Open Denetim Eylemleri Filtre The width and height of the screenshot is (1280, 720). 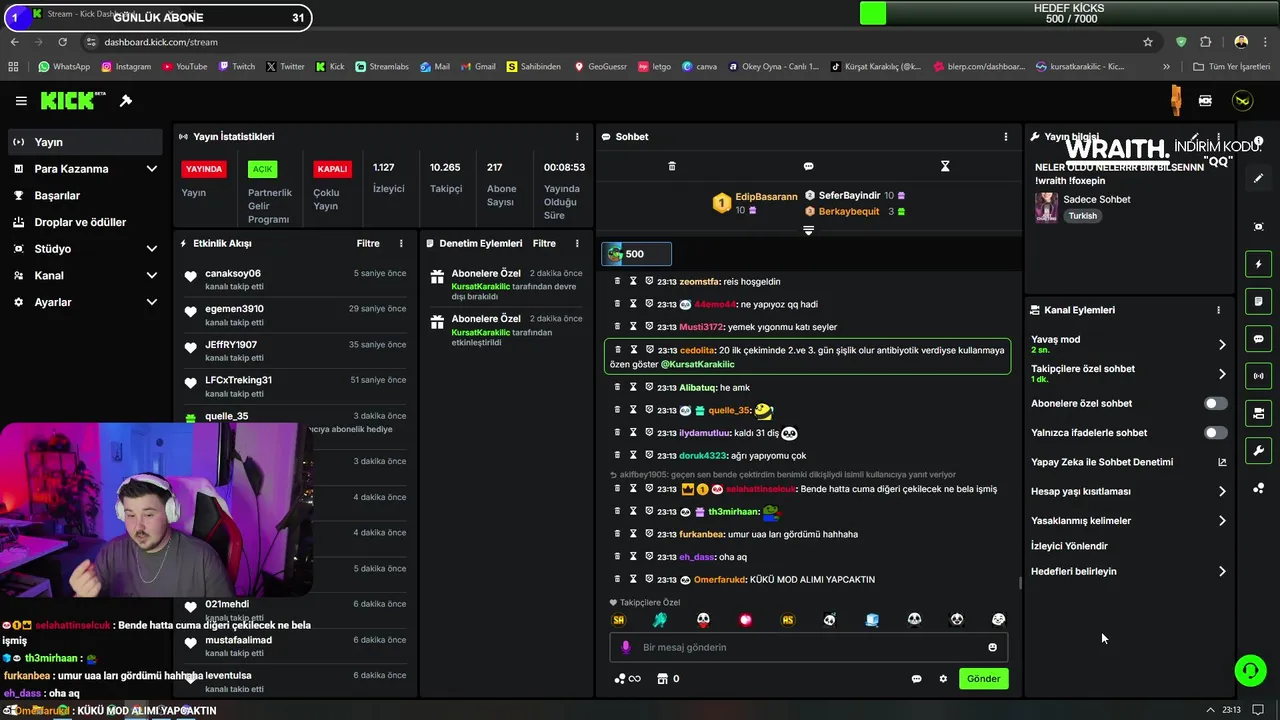pos(544,243)
